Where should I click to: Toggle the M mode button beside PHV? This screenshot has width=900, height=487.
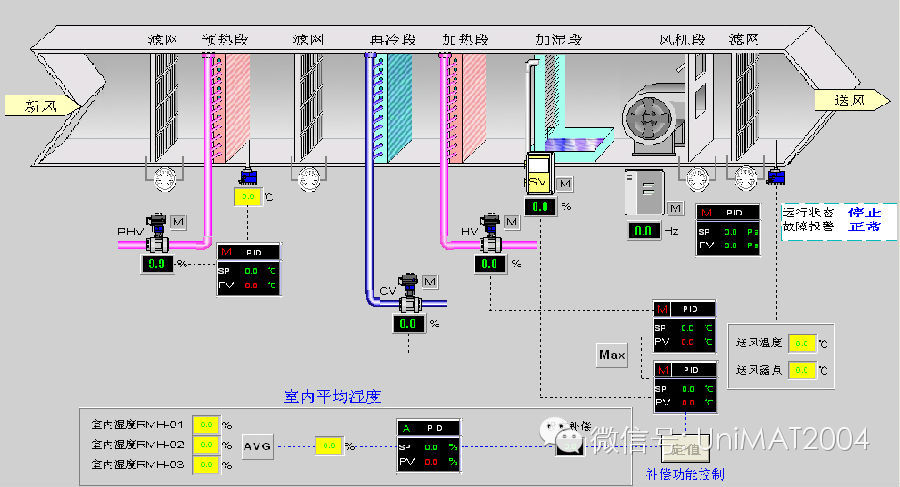point(179,221)
